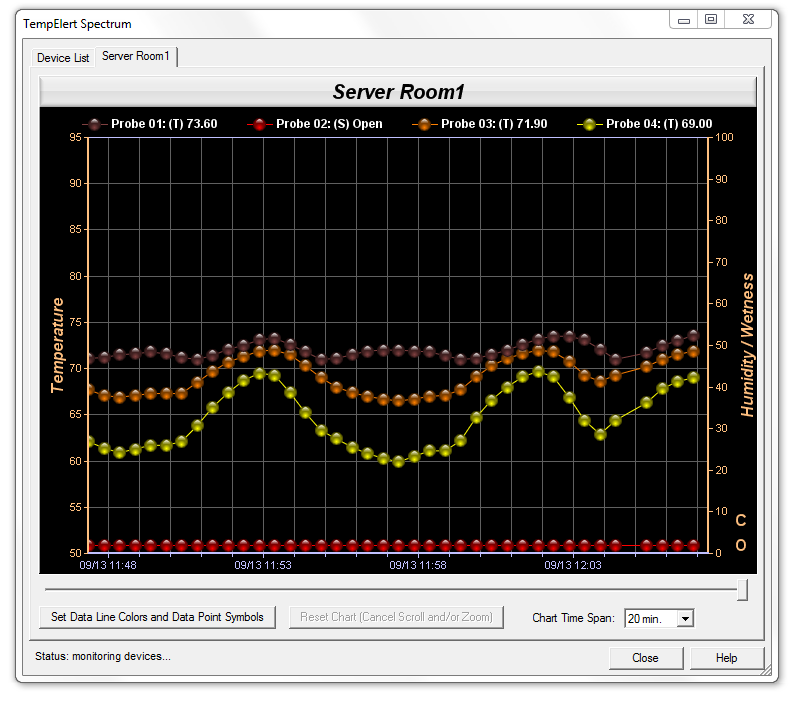
Task: Open Help
Action: (x=727, y=658)
